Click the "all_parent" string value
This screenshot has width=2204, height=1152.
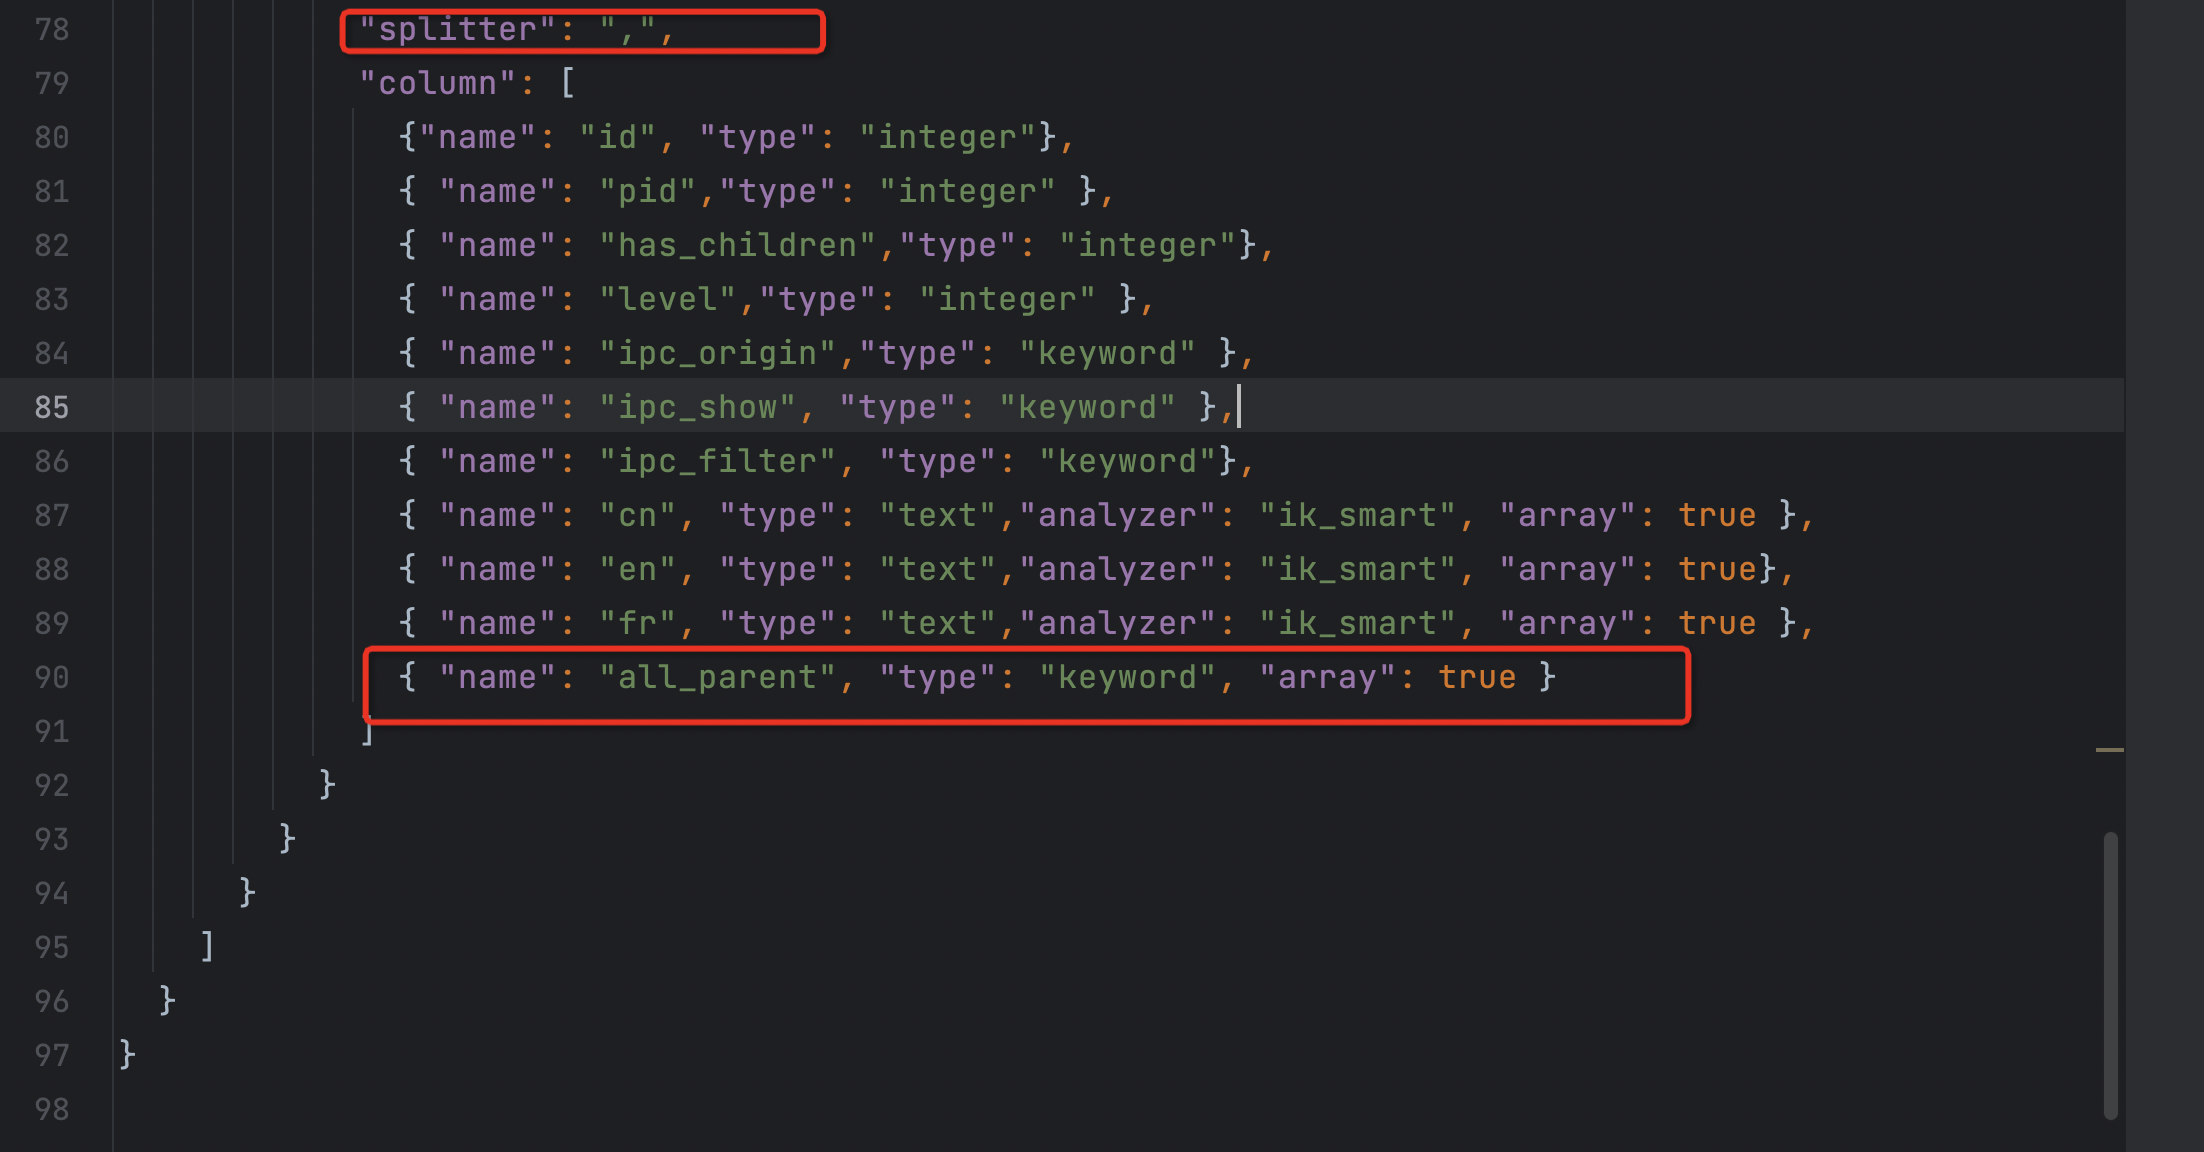tap(717, 677)
